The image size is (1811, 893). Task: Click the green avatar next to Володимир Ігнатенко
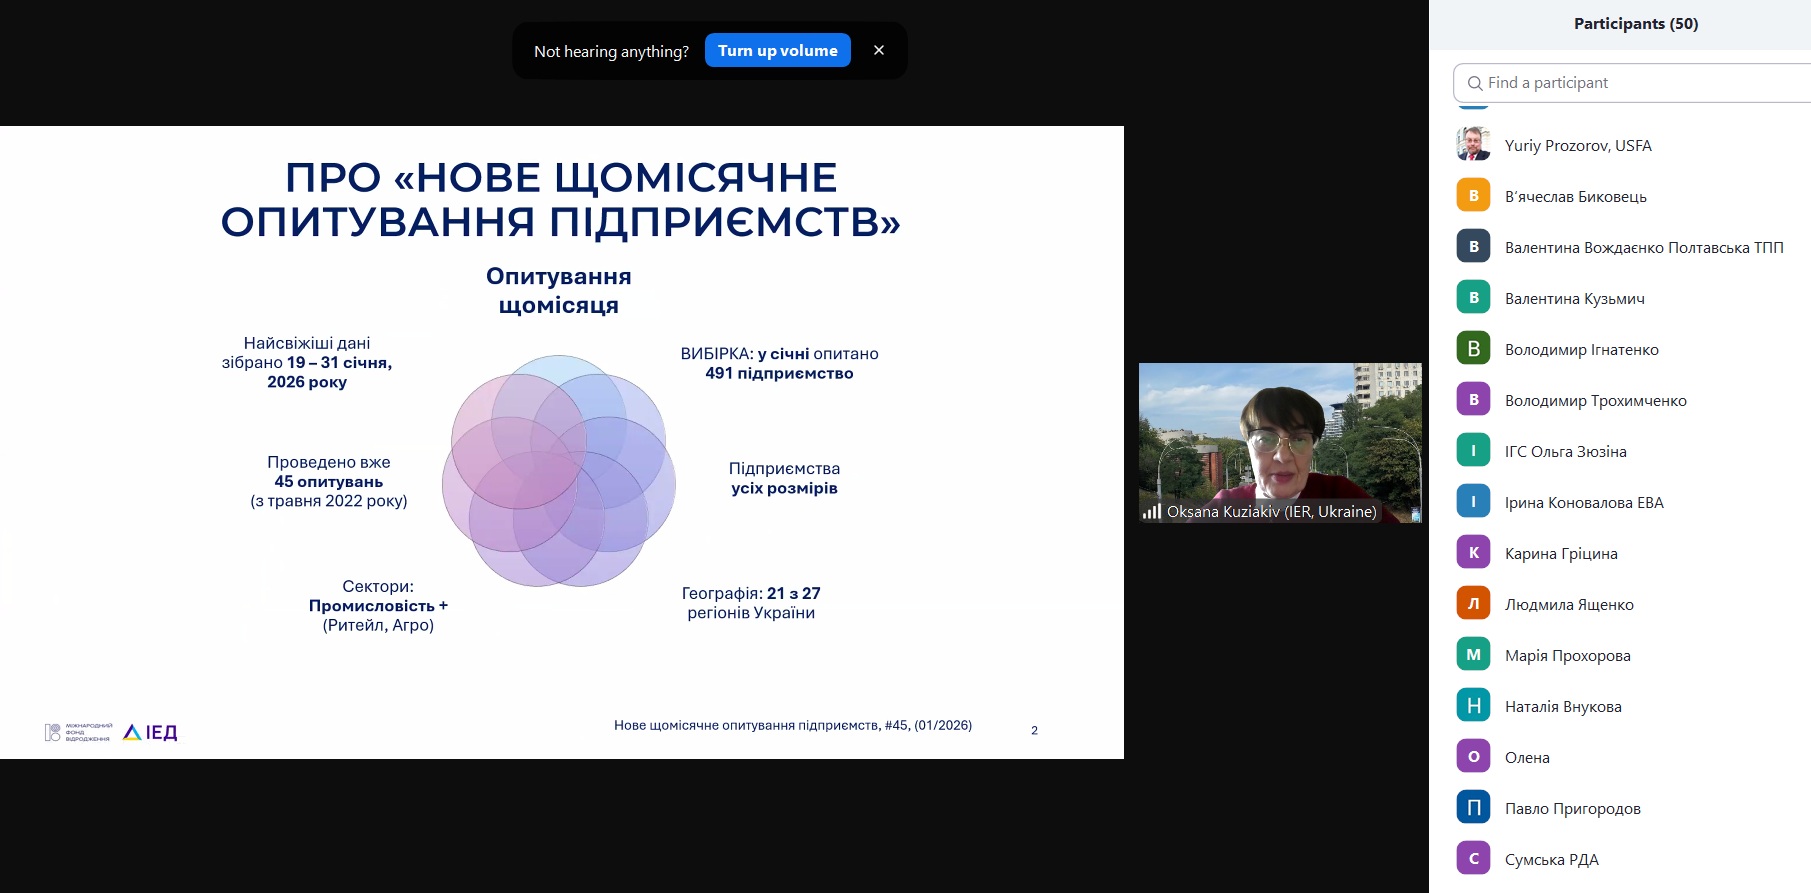tap(1473, 349)
